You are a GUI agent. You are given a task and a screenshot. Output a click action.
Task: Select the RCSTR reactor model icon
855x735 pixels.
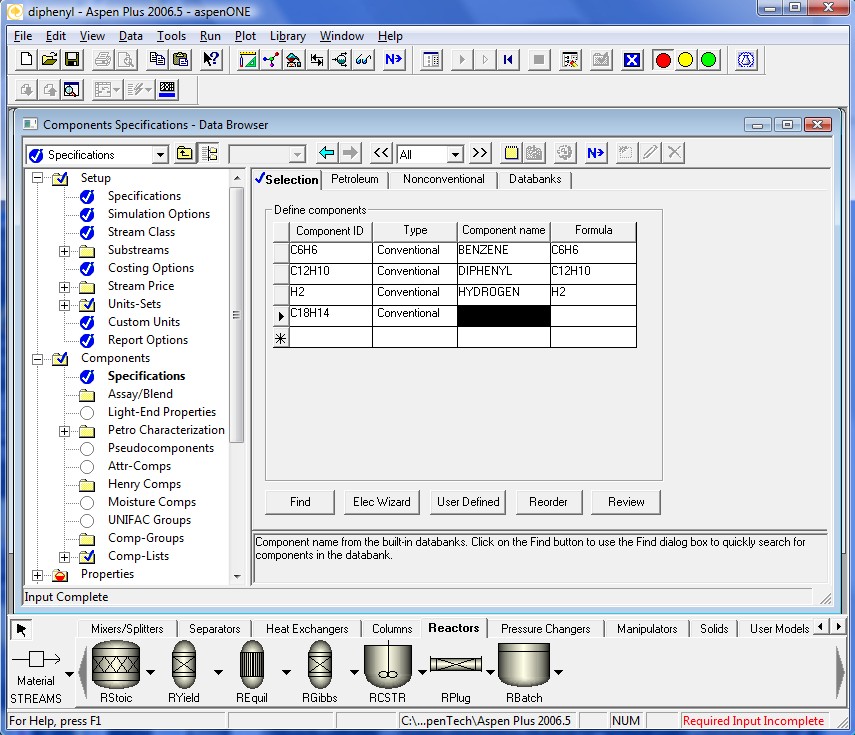pos(388,663)
